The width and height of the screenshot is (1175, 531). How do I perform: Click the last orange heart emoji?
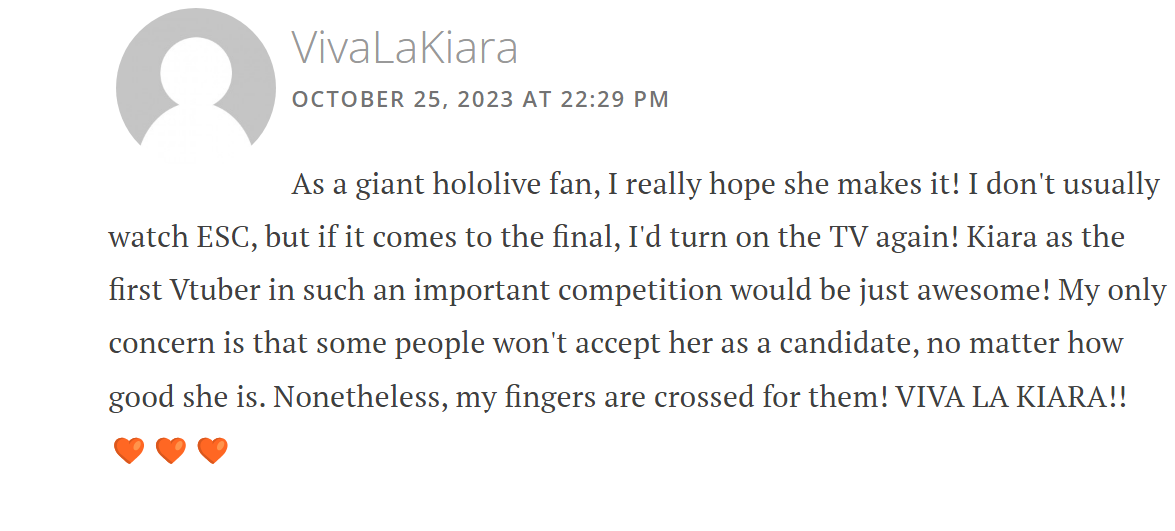click(213, 451)
